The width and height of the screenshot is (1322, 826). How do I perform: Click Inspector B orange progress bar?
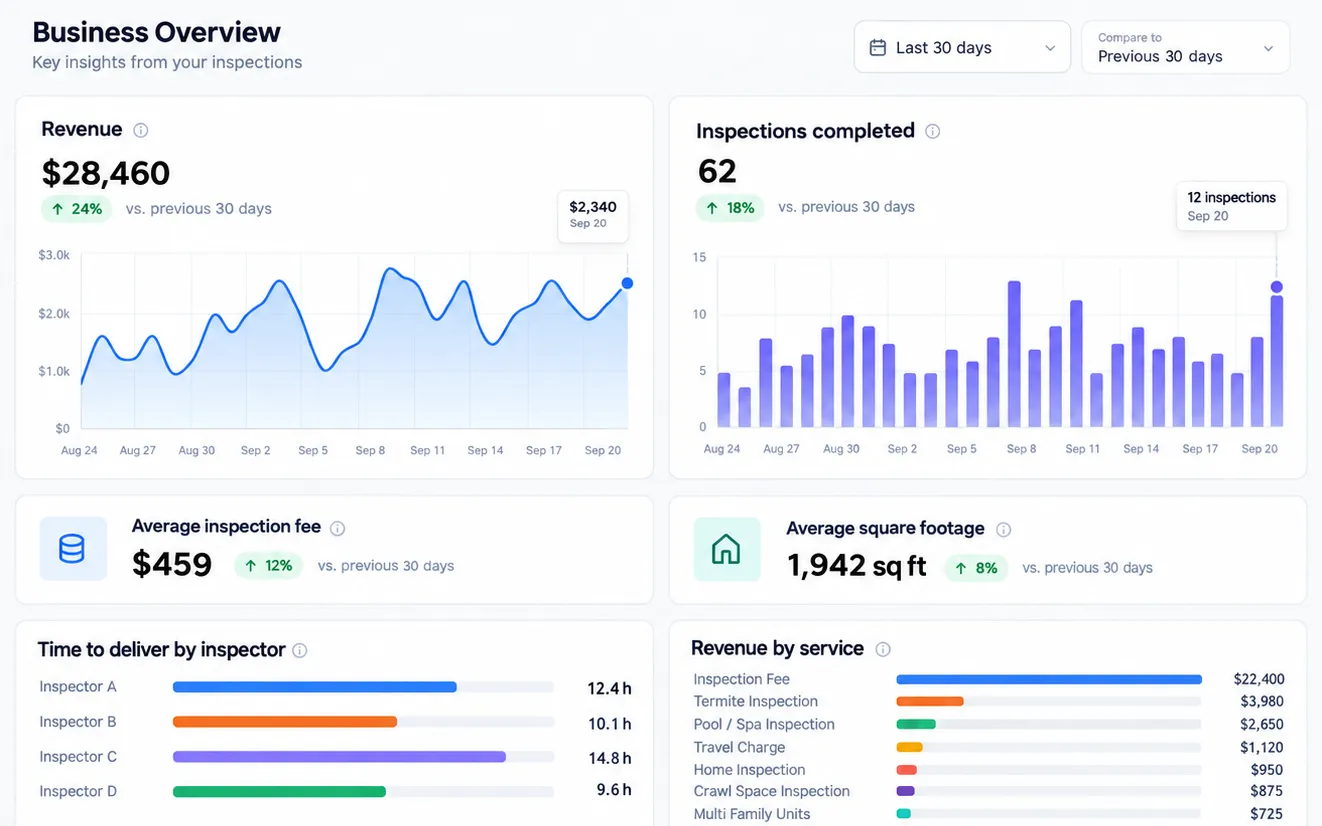click(x=285, y=722)
